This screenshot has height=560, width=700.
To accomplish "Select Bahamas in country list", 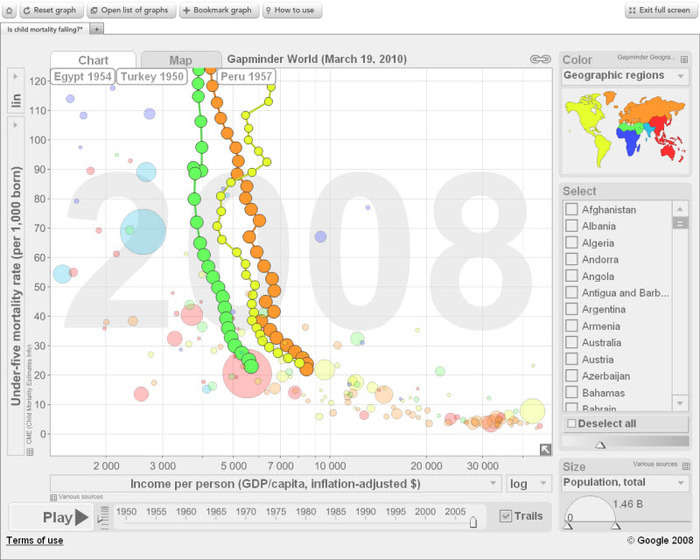I will click(x=603, y=393).
